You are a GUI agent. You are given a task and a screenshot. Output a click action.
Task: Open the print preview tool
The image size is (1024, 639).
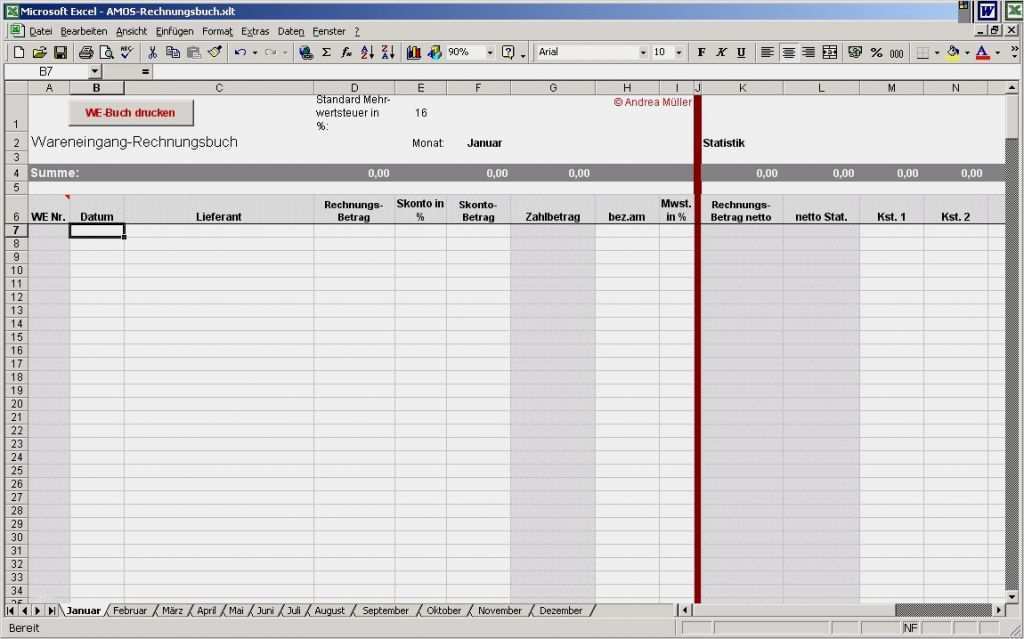click(106, 52)
